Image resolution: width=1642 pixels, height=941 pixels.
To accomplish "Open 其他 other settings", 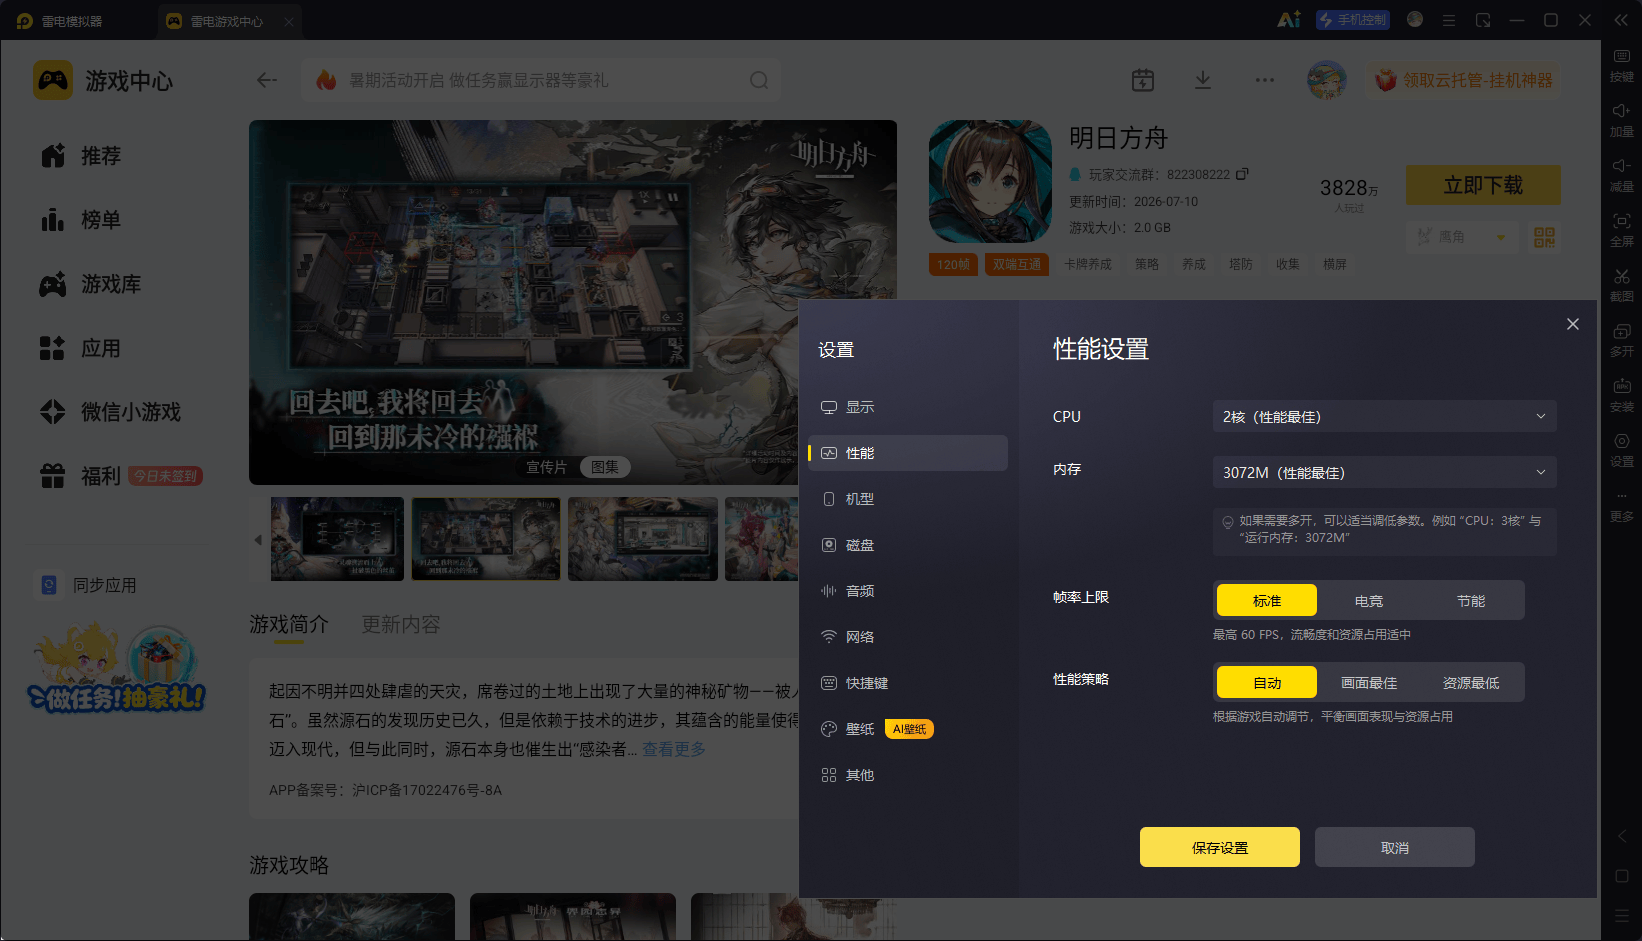I will [908, 775].
